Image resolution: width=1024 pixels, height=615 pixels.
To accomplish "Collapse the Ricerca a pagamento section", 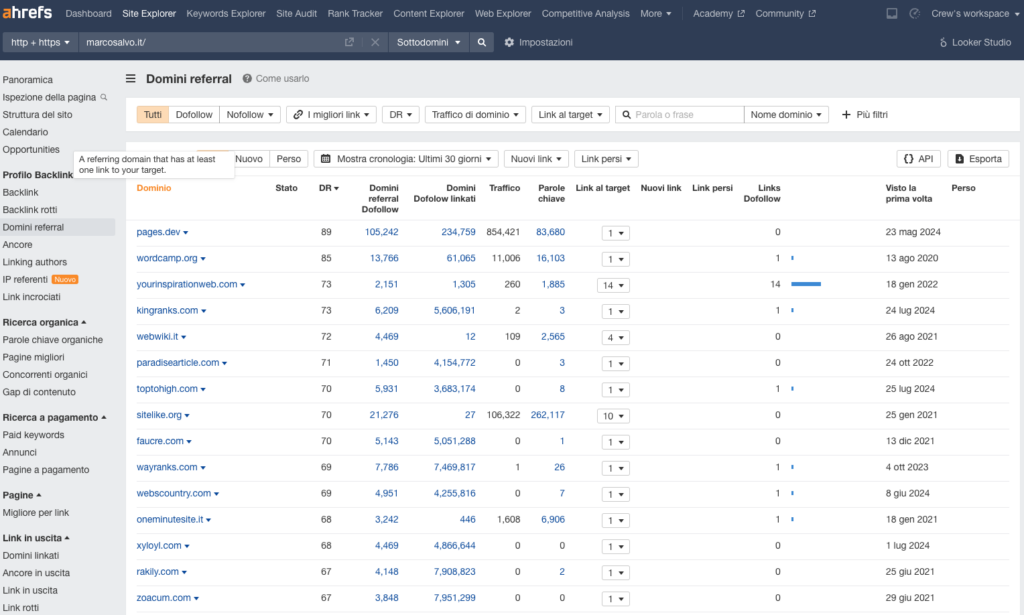I will point(54,418).
